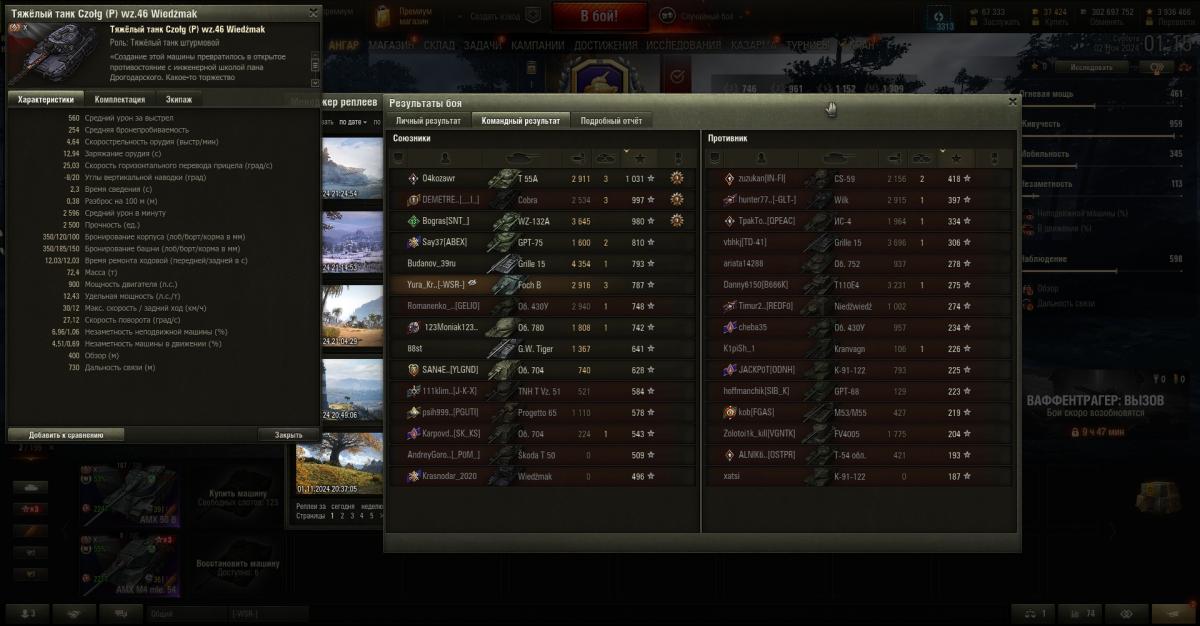Select enemy player ariata14288 row
This screenshot has width=1200, height=626.
pos(858,263)
